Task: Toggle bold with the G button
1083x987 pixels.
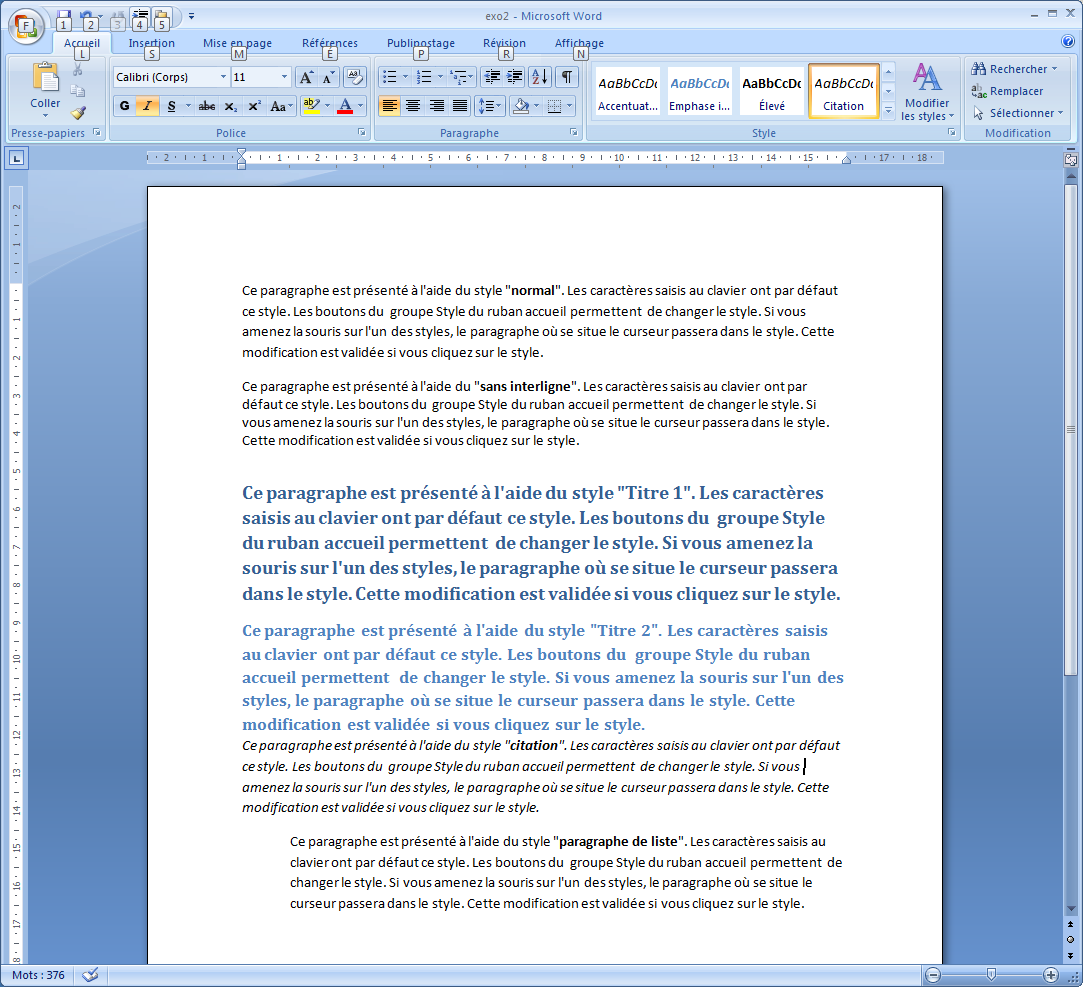Action: (124, 106)
